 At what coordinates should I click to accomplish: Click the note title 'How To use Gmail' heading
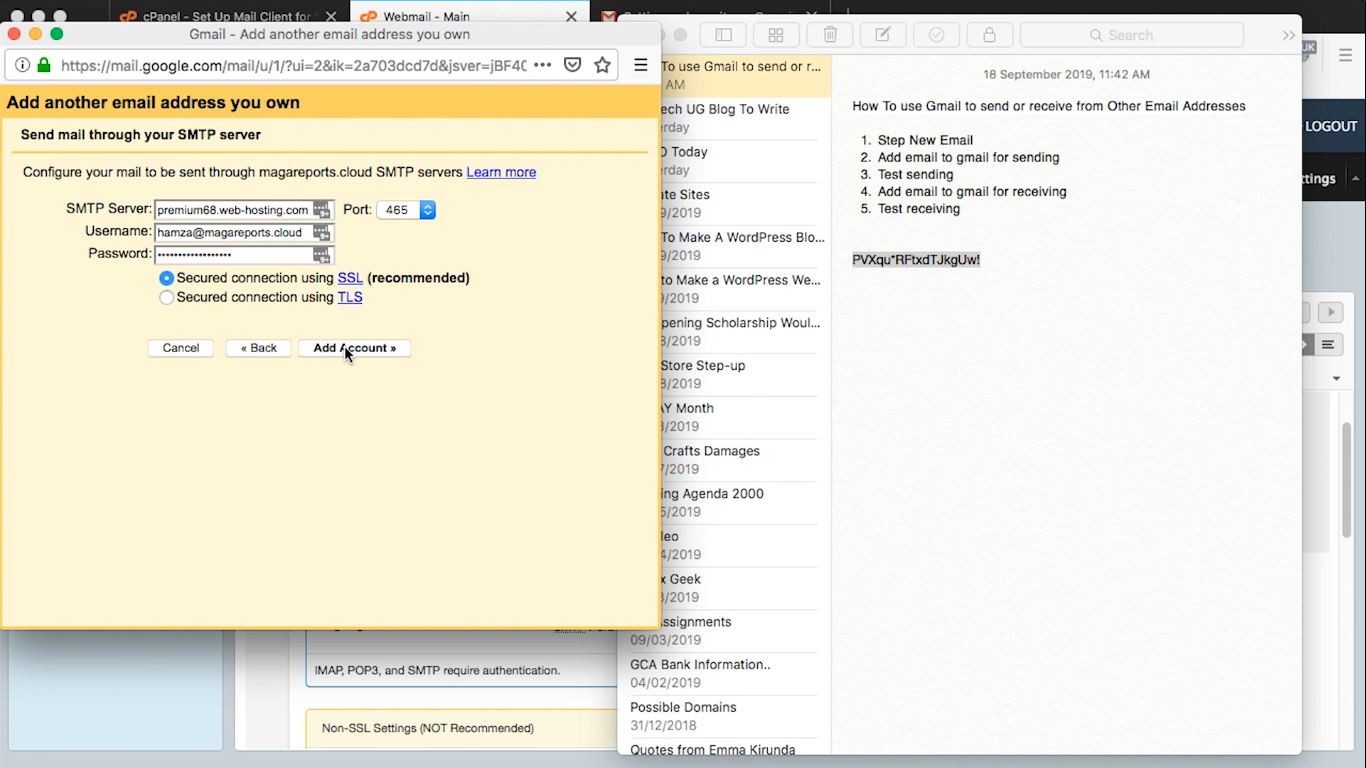[x=1049, y=106]
